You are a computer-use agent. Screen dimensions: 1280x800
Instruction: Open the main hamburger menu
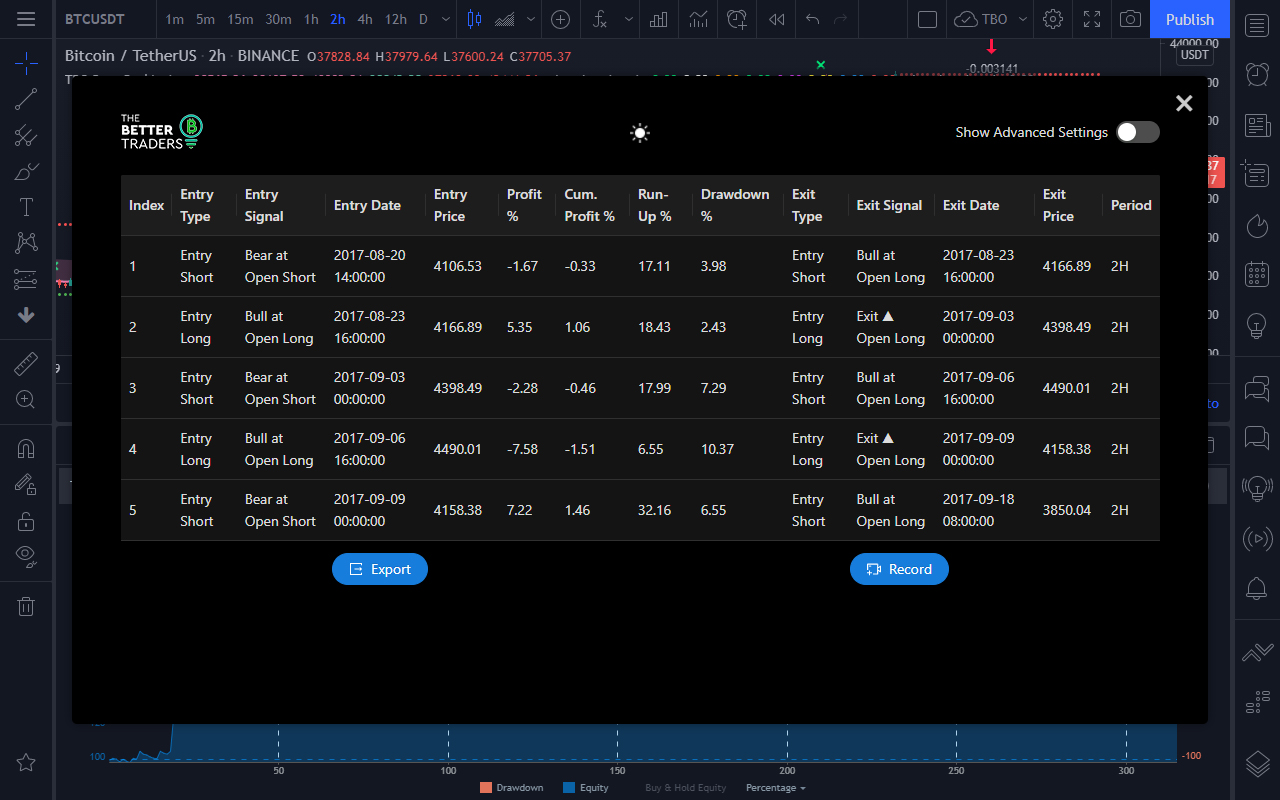pyautogui.click(x=26, y=19)
